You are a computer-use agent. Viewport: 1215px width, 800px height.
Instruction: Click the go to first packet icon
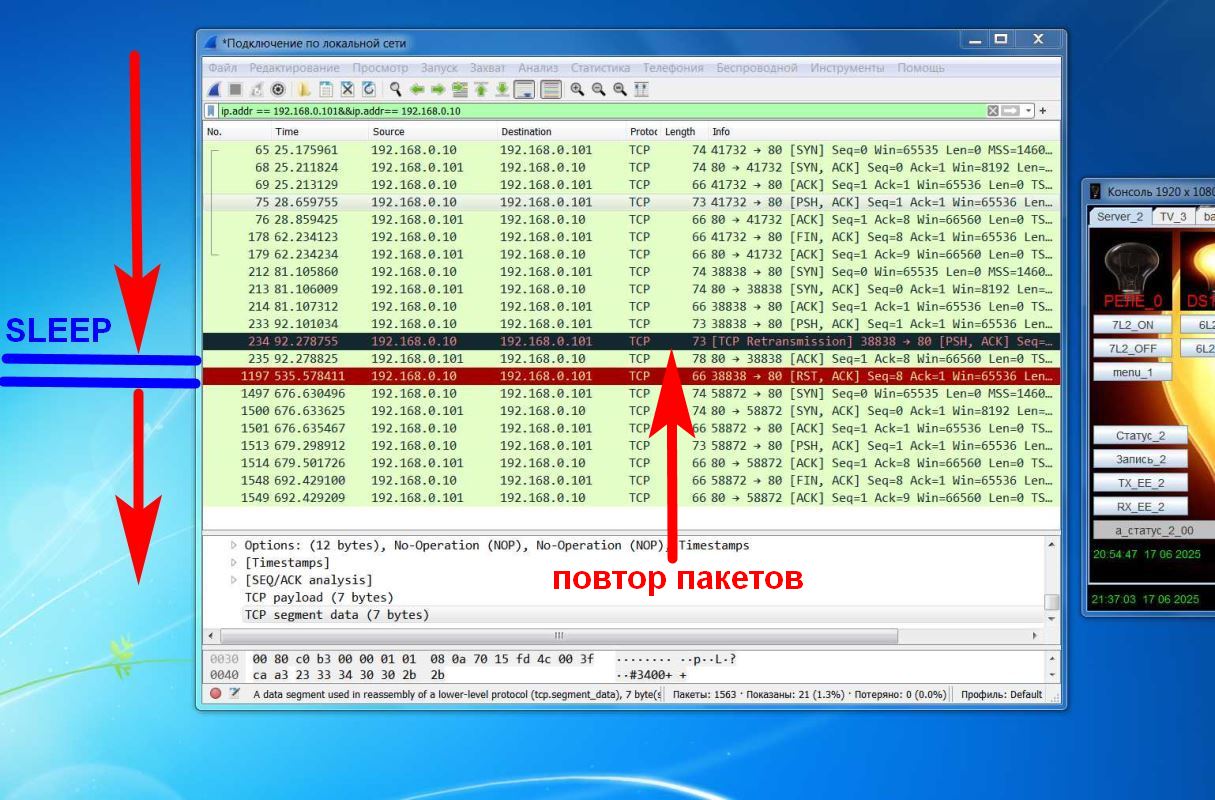coord(480,89)
